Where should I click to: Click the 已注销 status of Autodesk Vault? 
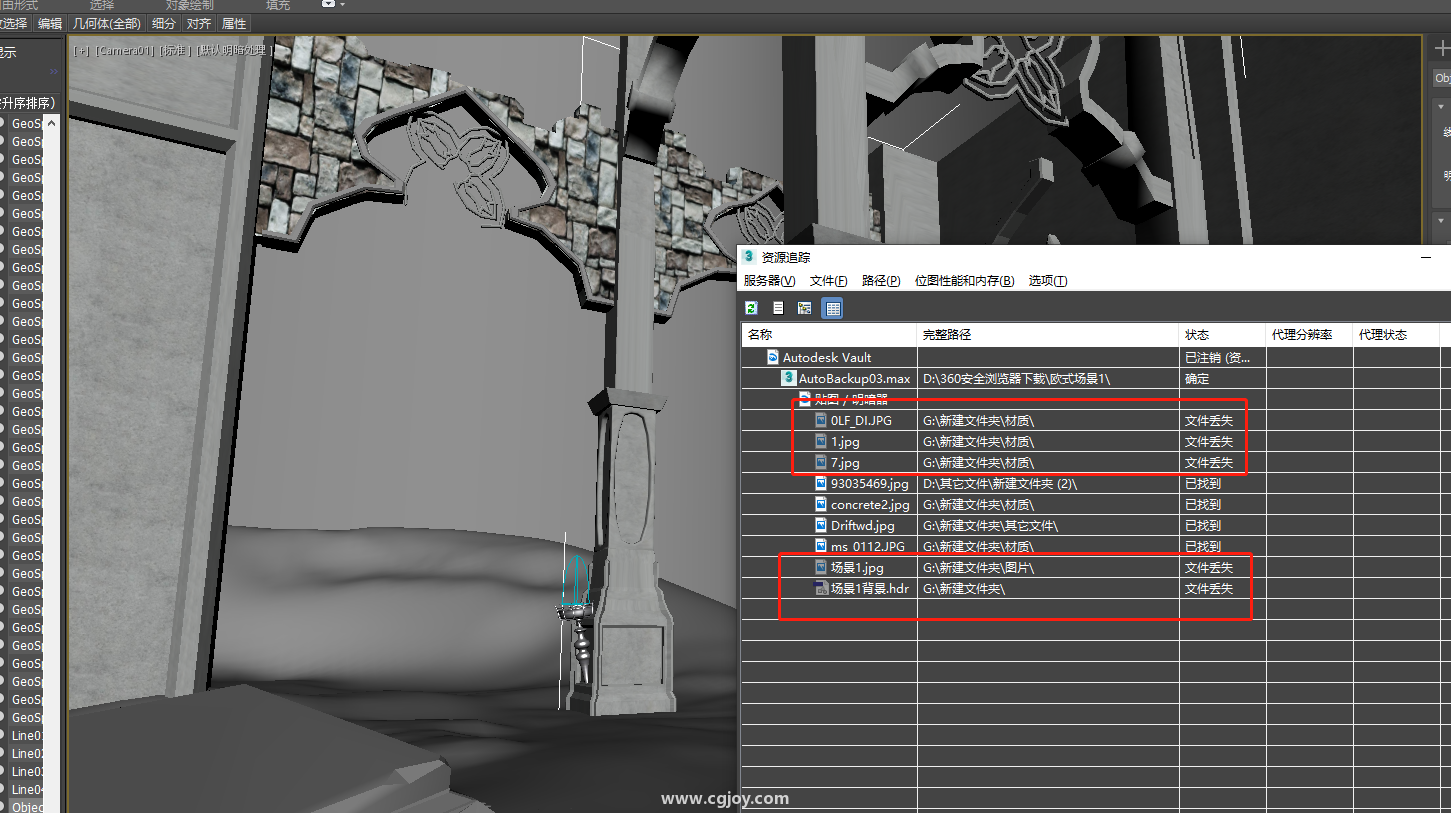[x=1217, y=357]
